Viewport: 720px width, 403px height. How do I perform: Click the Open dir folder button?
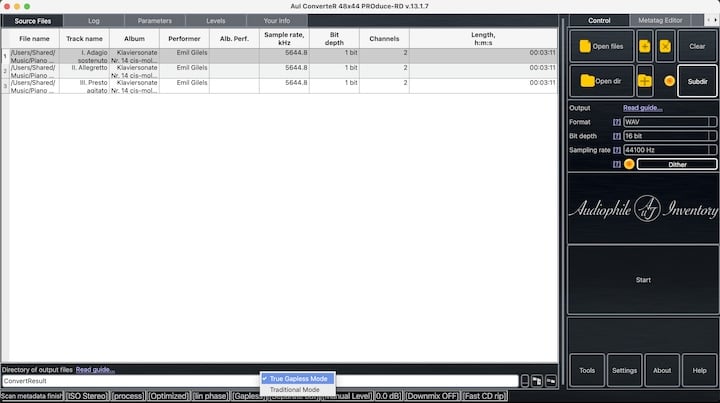coord(602,81)
